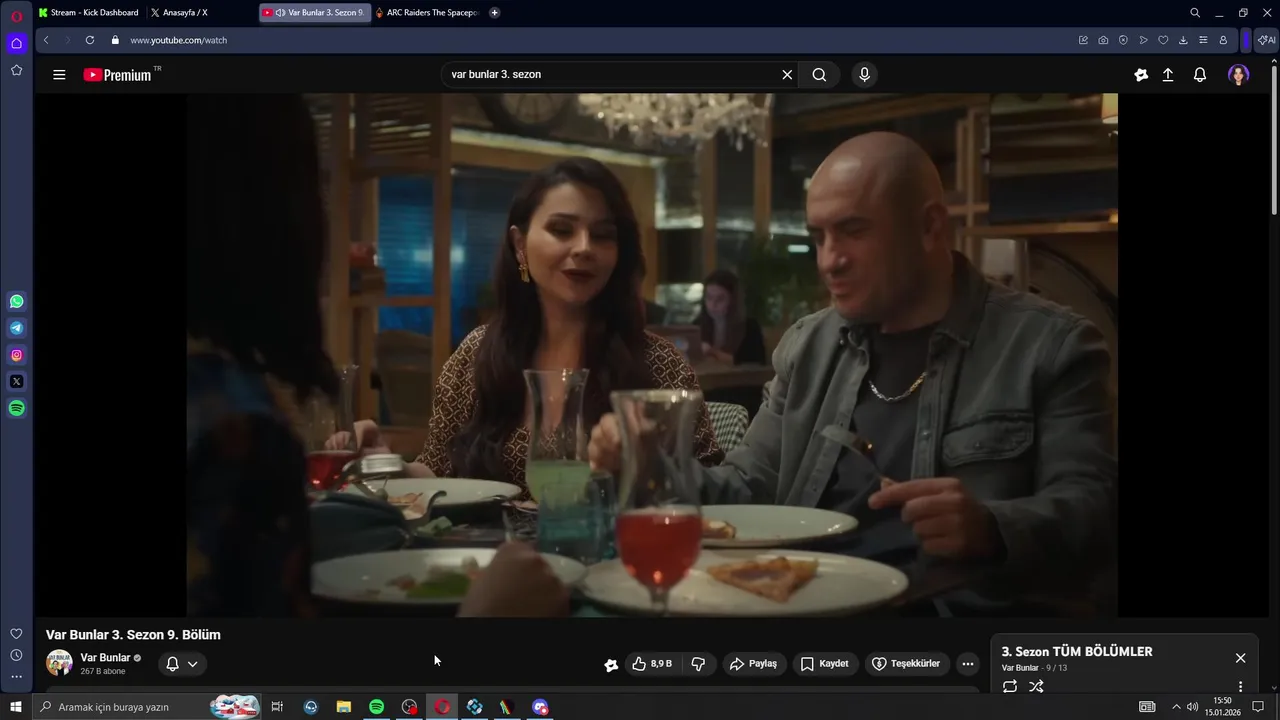Open sidebar history clock icon

coord(16,655)
